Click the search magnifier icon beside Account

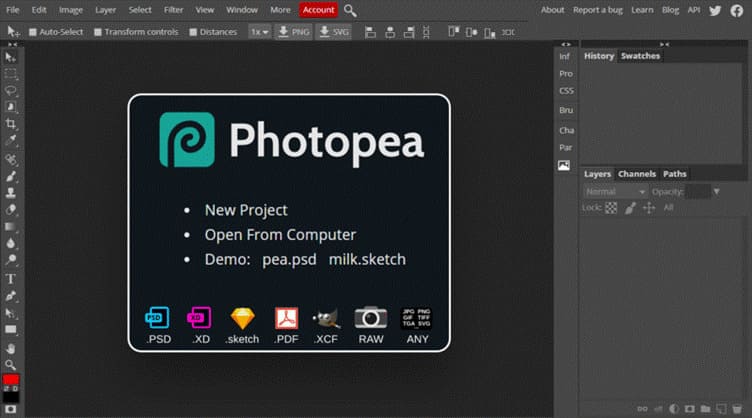350,10
